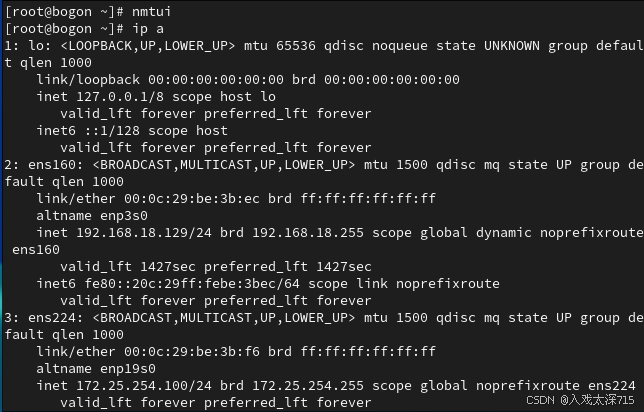Click the altname enp3s0 text
Screen dimensions: 644x412
pos(92,215)
